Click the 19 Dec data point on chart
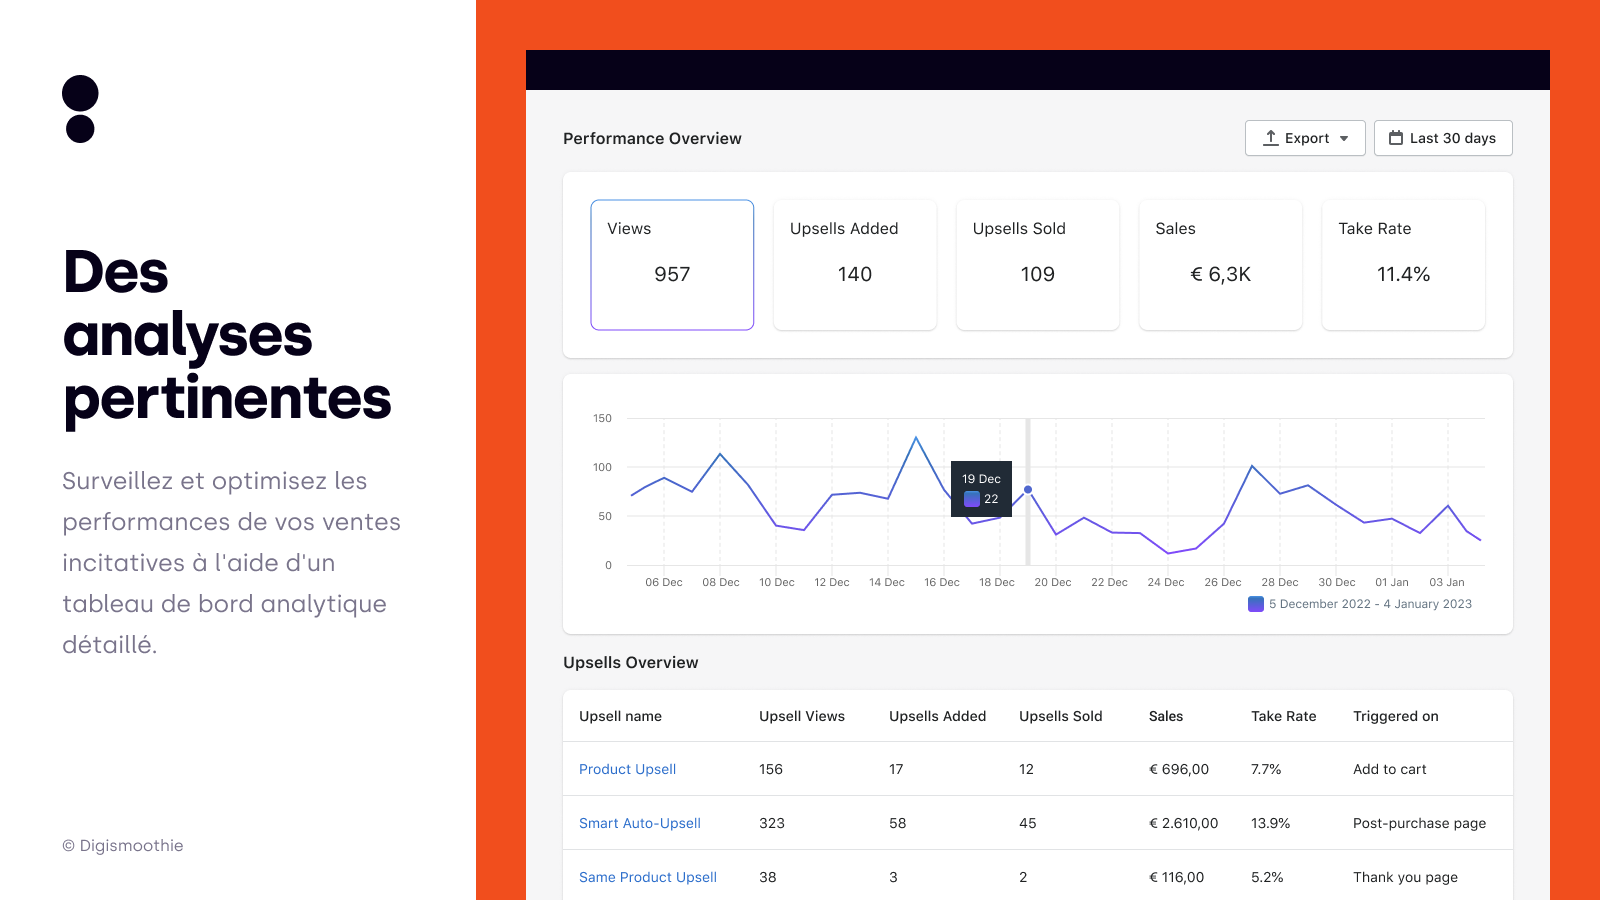1600x900 pixels. (x=1028, y=490)
